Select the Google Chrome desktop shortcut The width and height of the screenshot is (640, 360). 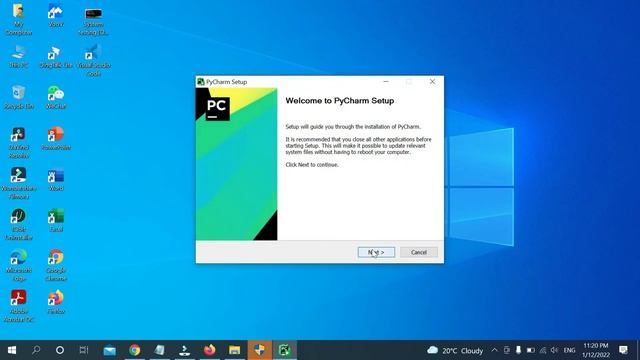pyautogui.click(x=56, y=265)
